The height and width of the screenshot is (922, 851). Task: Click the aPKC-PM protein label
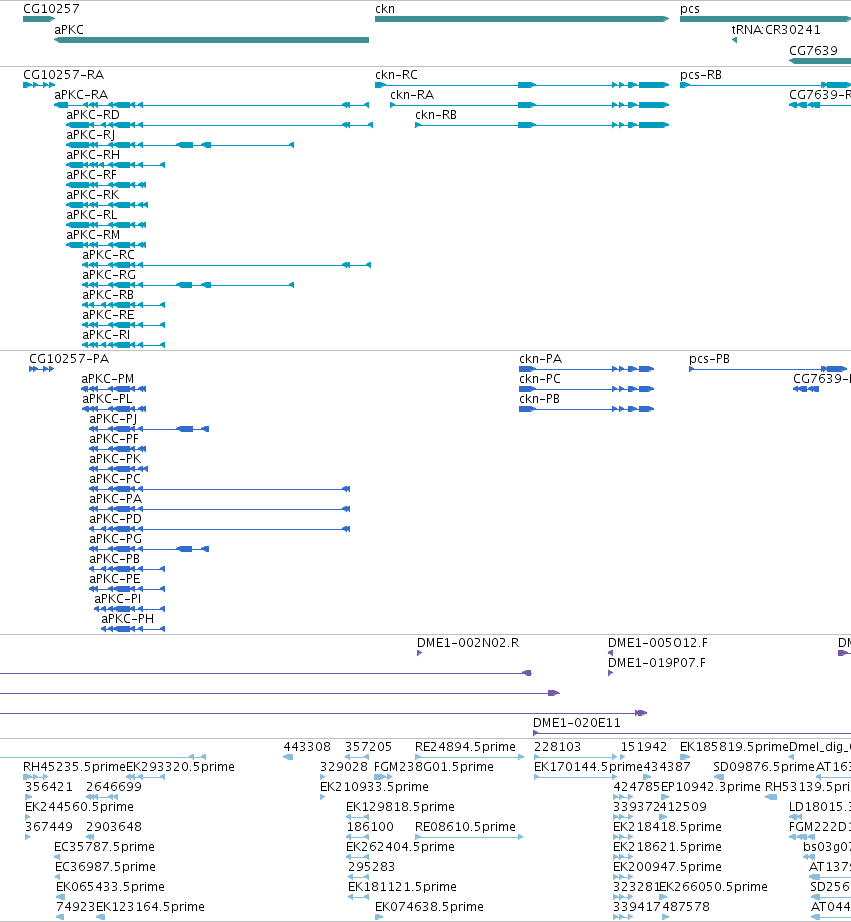108,379
